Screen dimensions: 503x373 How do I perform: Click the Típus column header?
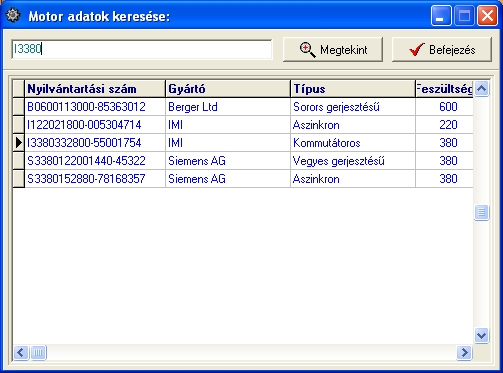click(x=353, y=89)
